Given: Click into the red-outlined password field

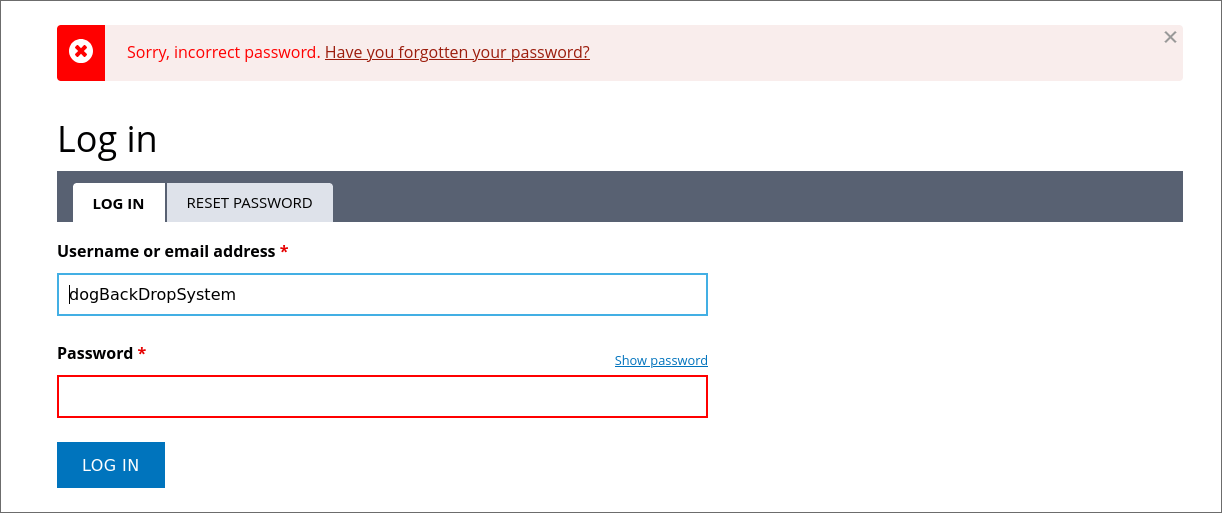Looking at the screenshot, I should (x=382, y=396).
